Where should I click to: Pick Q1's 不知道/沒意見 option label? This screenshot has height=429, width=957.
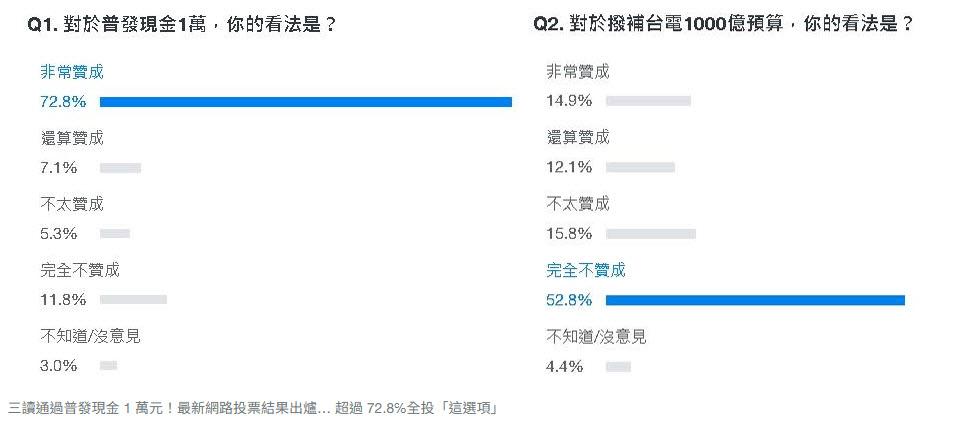[x=90, y=336]
